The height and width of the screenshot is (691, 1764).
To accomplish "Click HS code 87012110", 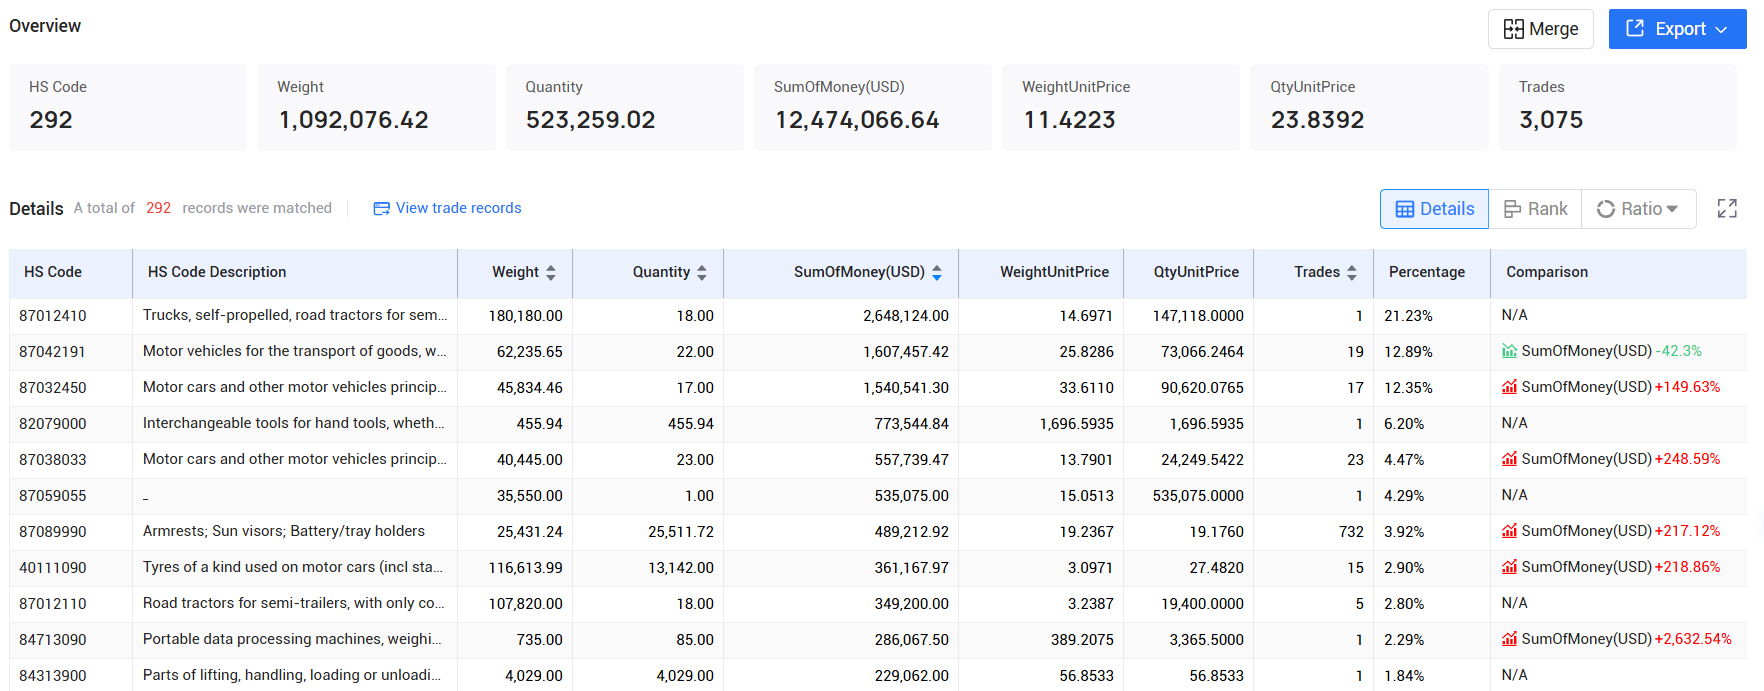I will point(53,604).
